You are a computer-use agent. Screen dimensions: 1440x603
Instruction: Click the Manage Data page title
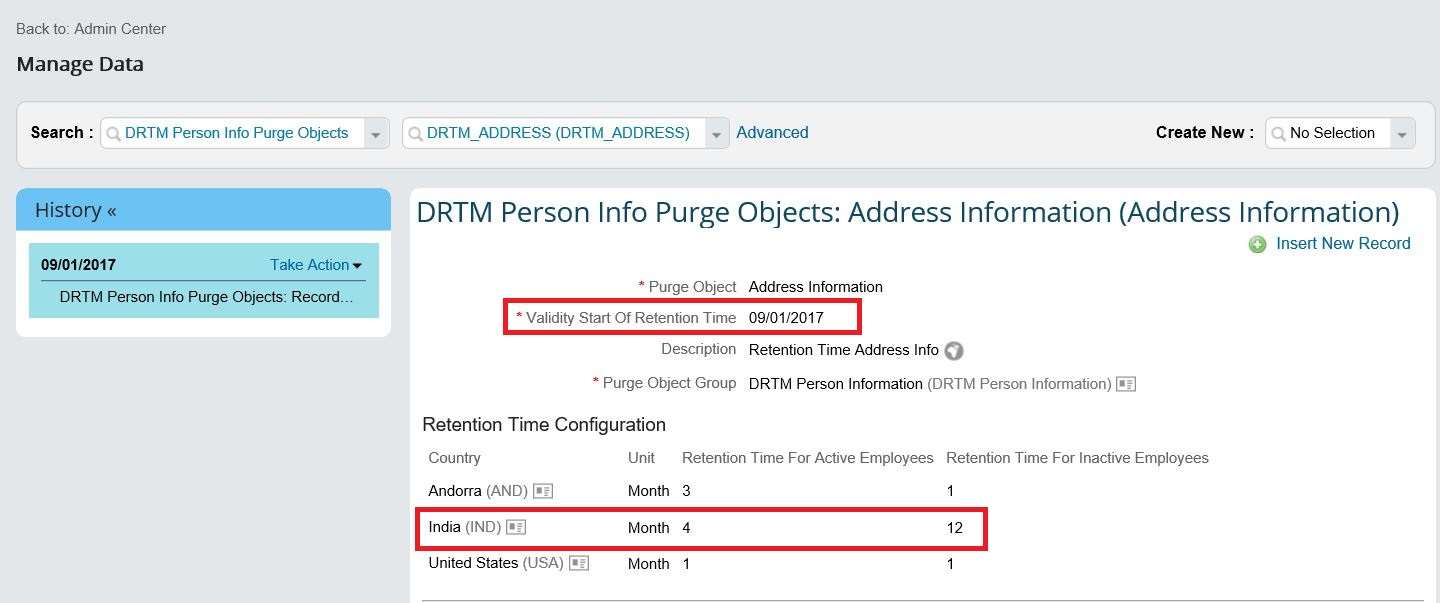click(80, 64)
